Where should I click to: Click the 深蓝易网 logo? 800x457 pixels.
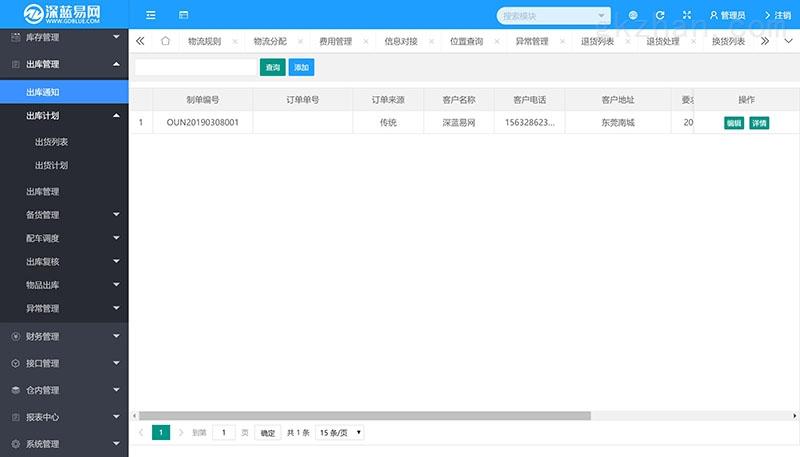coord(62,14)
